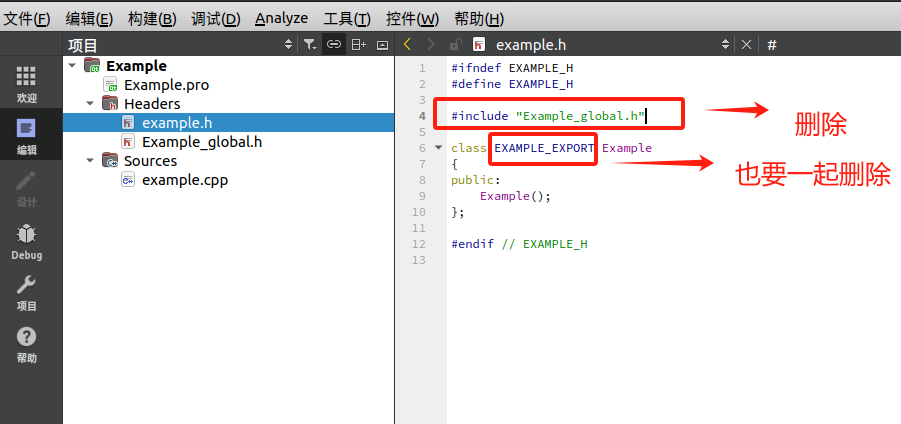Place cursor on #ifndef EXAMPLE_H line
The height and width of the screenshot is (424, 901).
pos(512,68)
